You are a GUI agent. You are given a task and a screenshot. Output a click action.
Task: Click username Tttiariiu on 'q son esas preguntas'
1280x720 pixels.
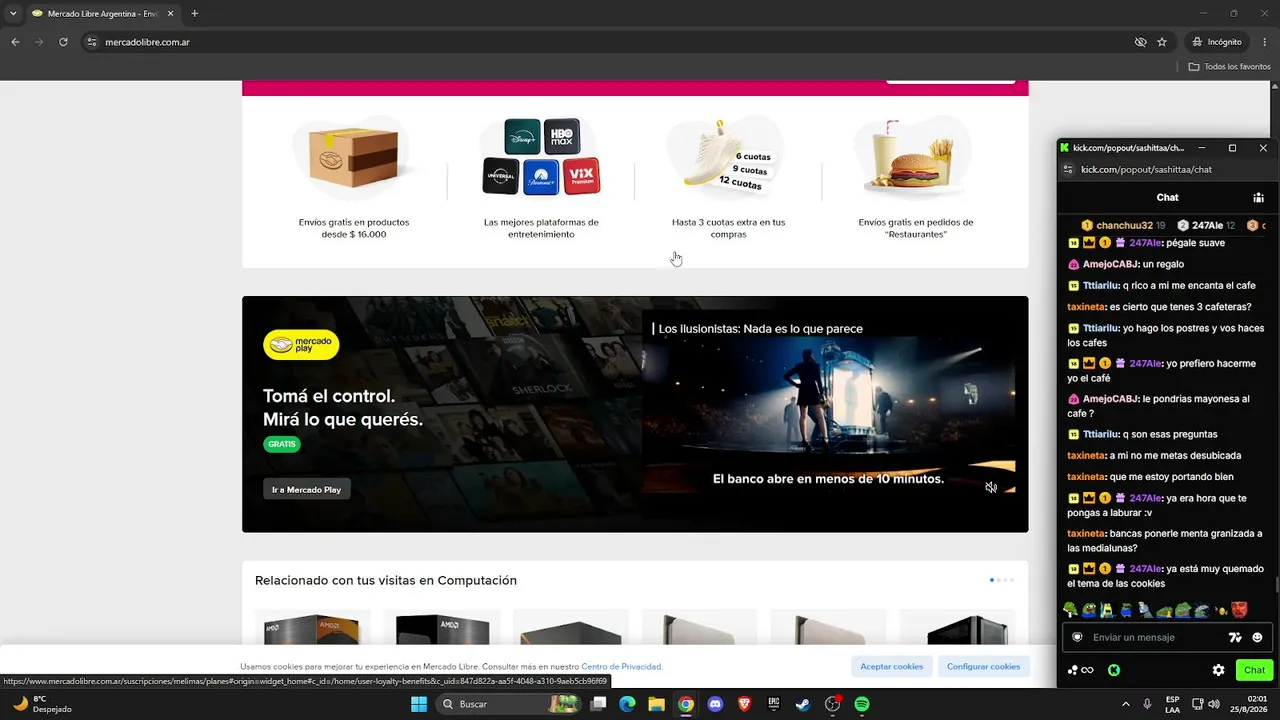click(x=1100, y=434)
